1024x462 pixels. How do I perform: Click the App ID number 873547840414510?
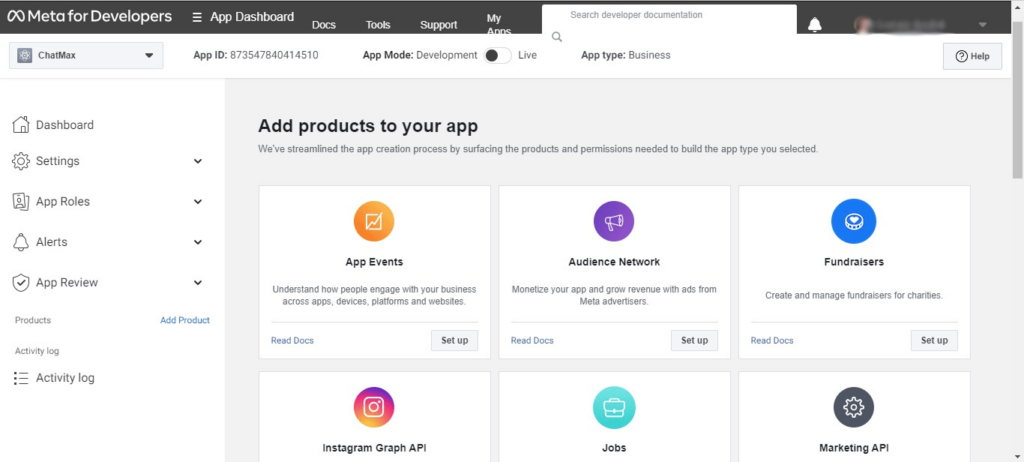[274, 56]
